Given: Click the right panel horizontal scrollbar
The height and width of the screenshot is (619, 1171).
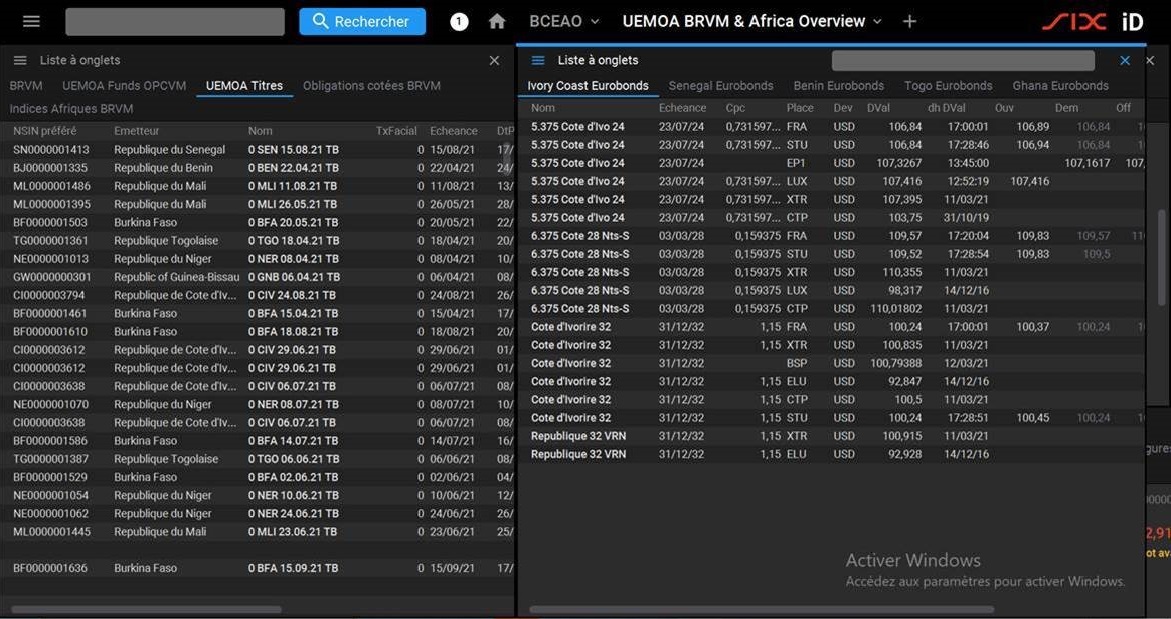Looking at the screenshot, I should (762, 609).
